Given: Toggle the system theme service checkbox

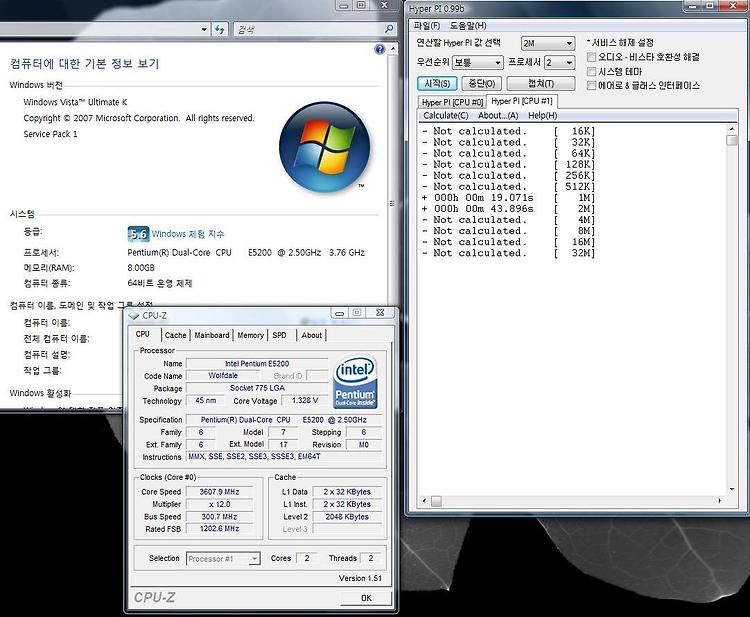Looking at the screenshot, I should pos(592,71).
